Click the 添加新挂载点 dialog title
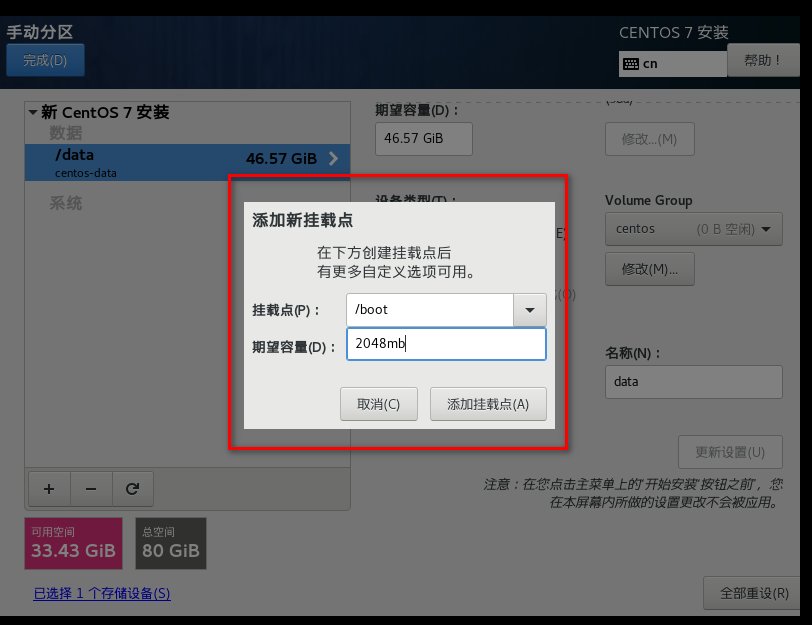 (x=302, y=220)
